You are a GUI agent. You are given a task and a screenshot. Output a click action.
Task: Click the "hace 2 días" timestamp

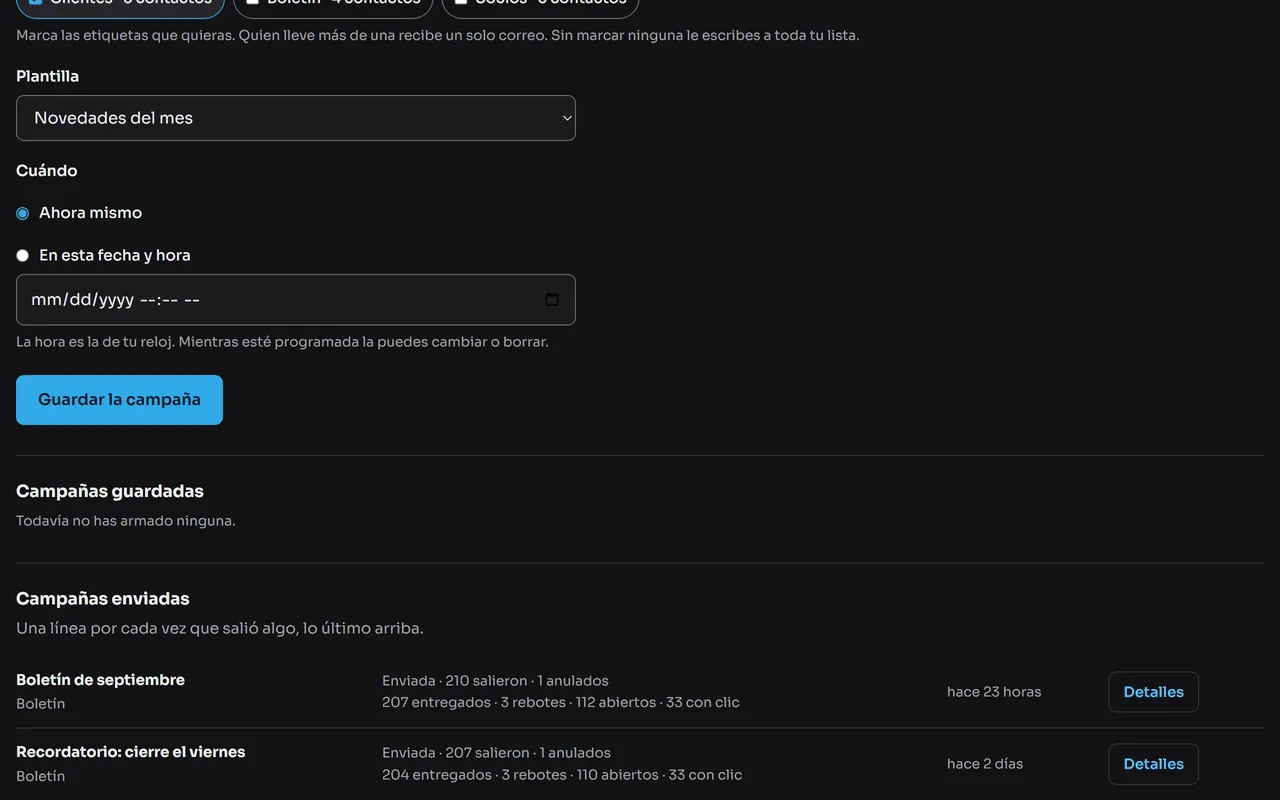click(985, 764)
